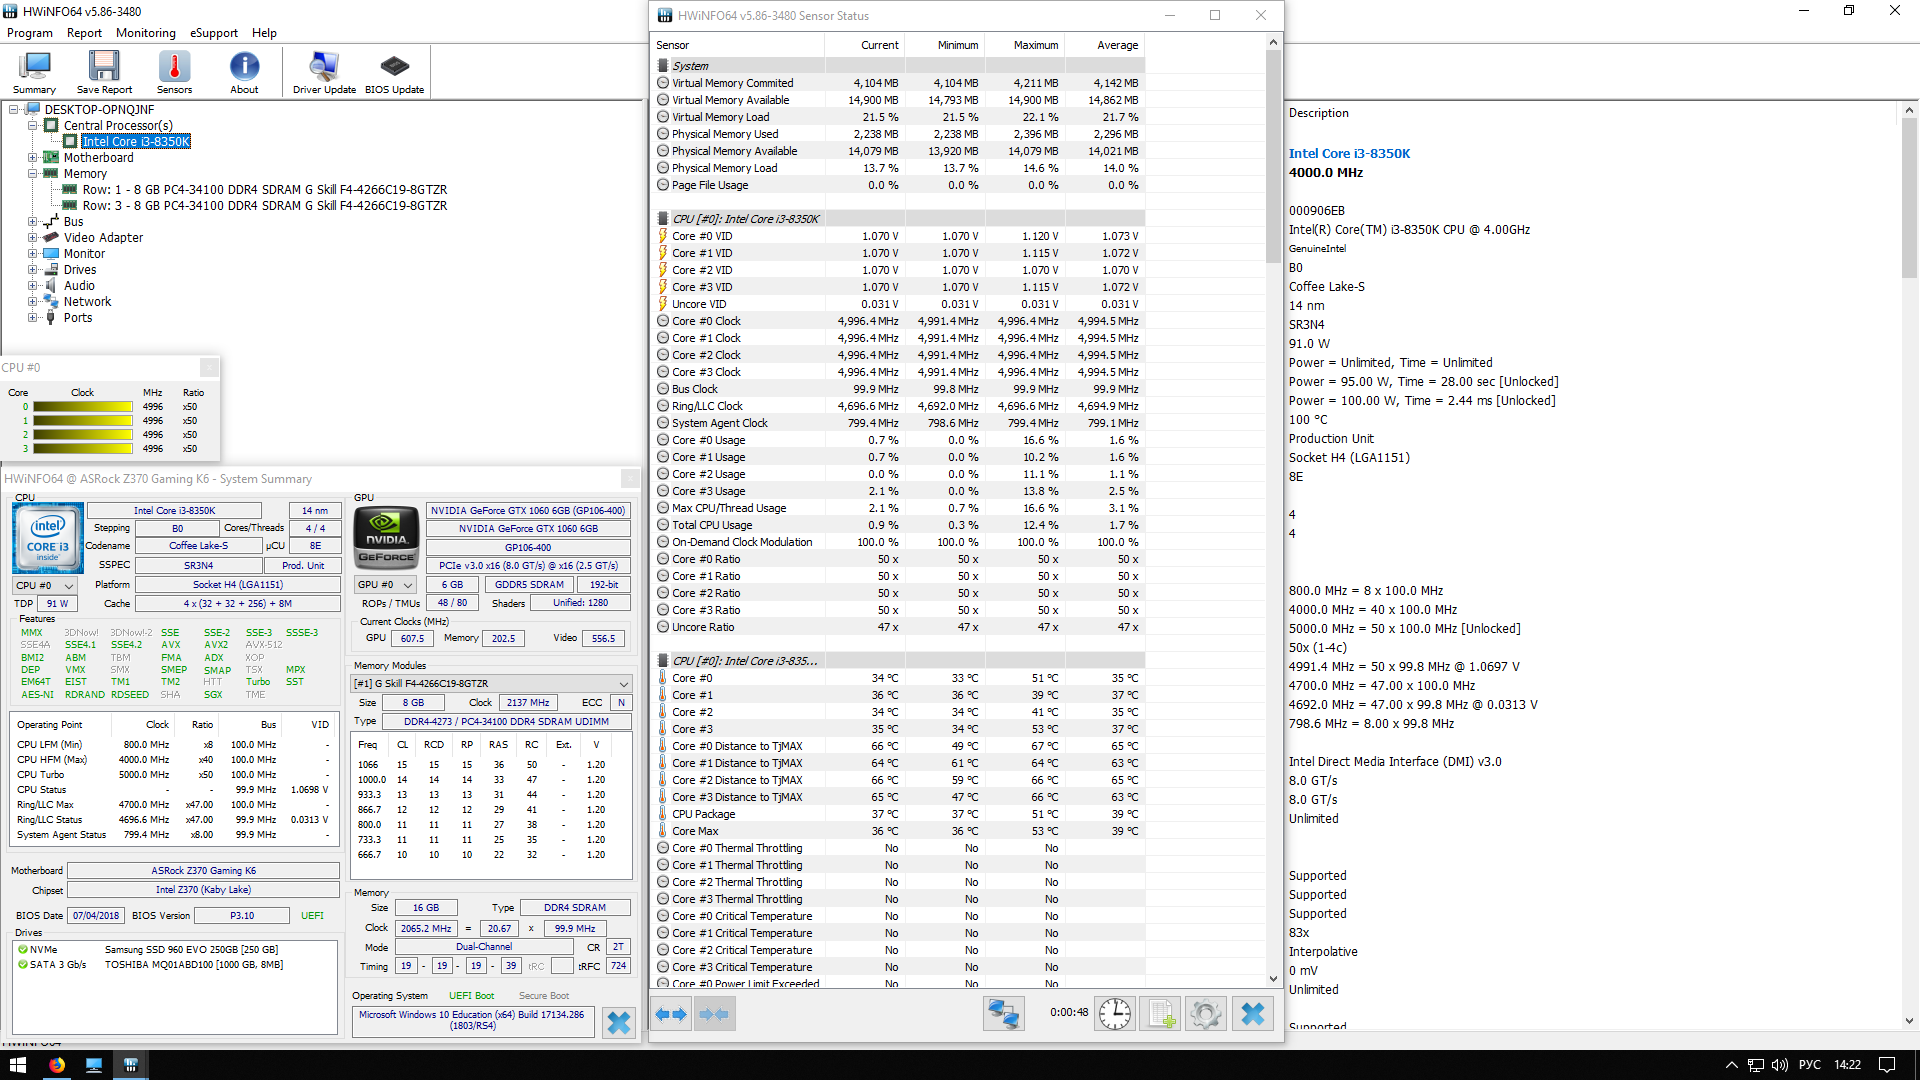This screenshot has width=1920, height=1080.
Task: Close System Summary with blue X button
Action: click(x=619, y=1022)
